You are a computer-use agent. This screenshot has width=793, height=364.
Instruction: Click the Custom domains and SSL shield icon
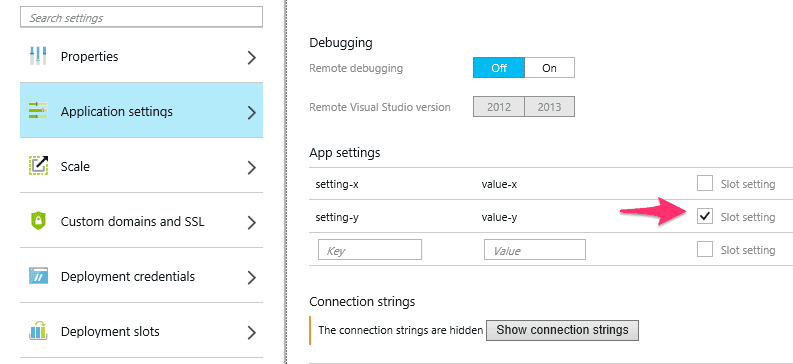(x=38, y=221)
